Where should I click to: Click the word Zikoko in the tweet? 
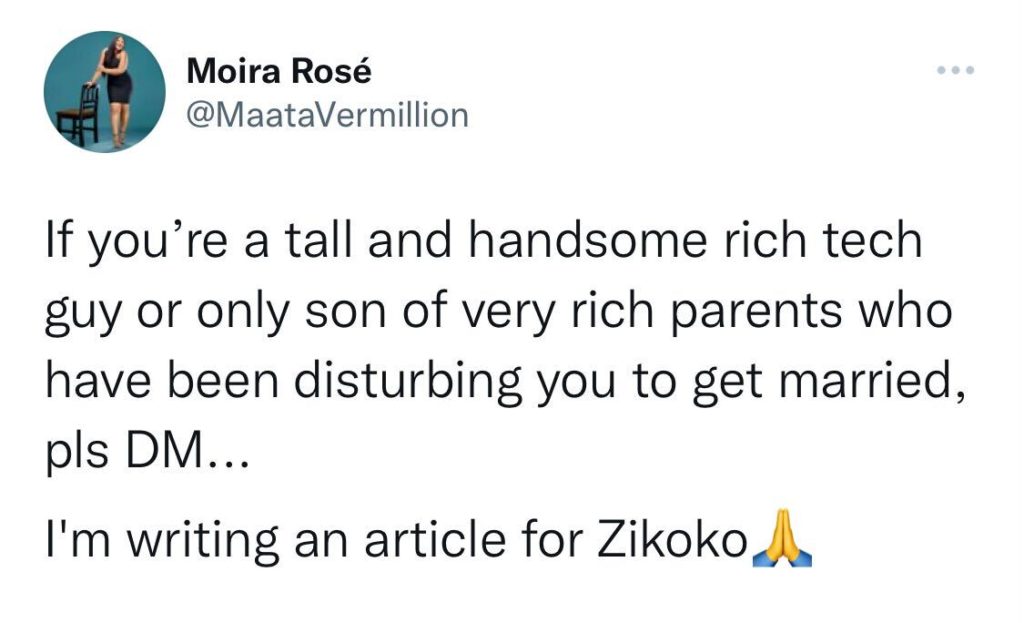685,541
